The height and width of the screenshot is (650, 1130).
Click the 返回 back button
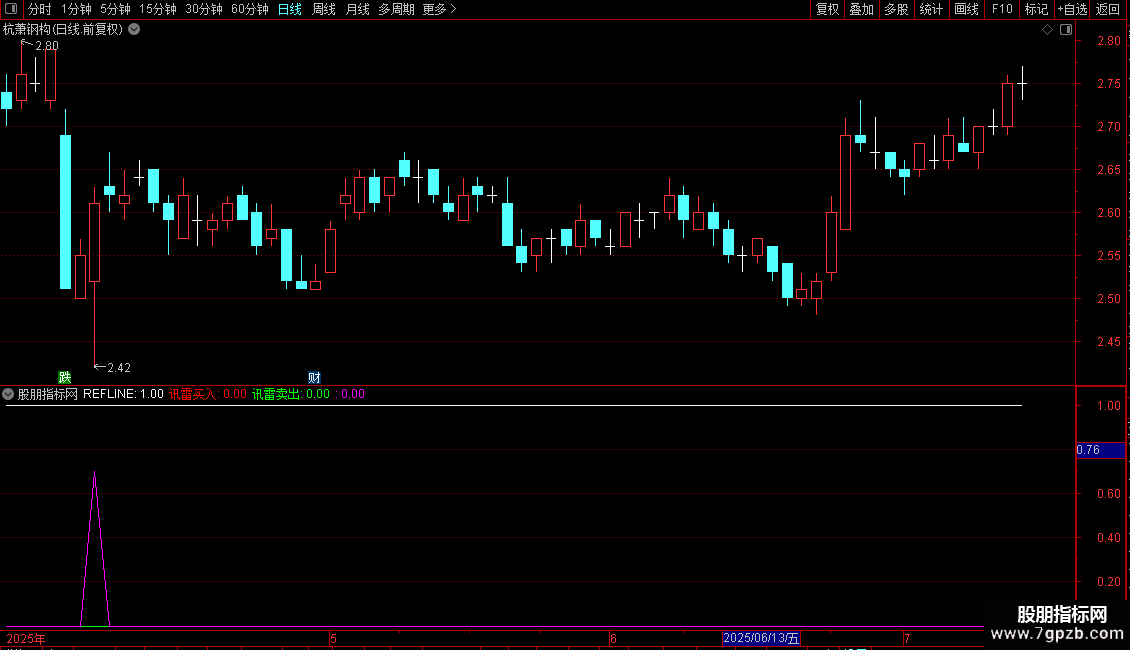(x=1108, y=9)
